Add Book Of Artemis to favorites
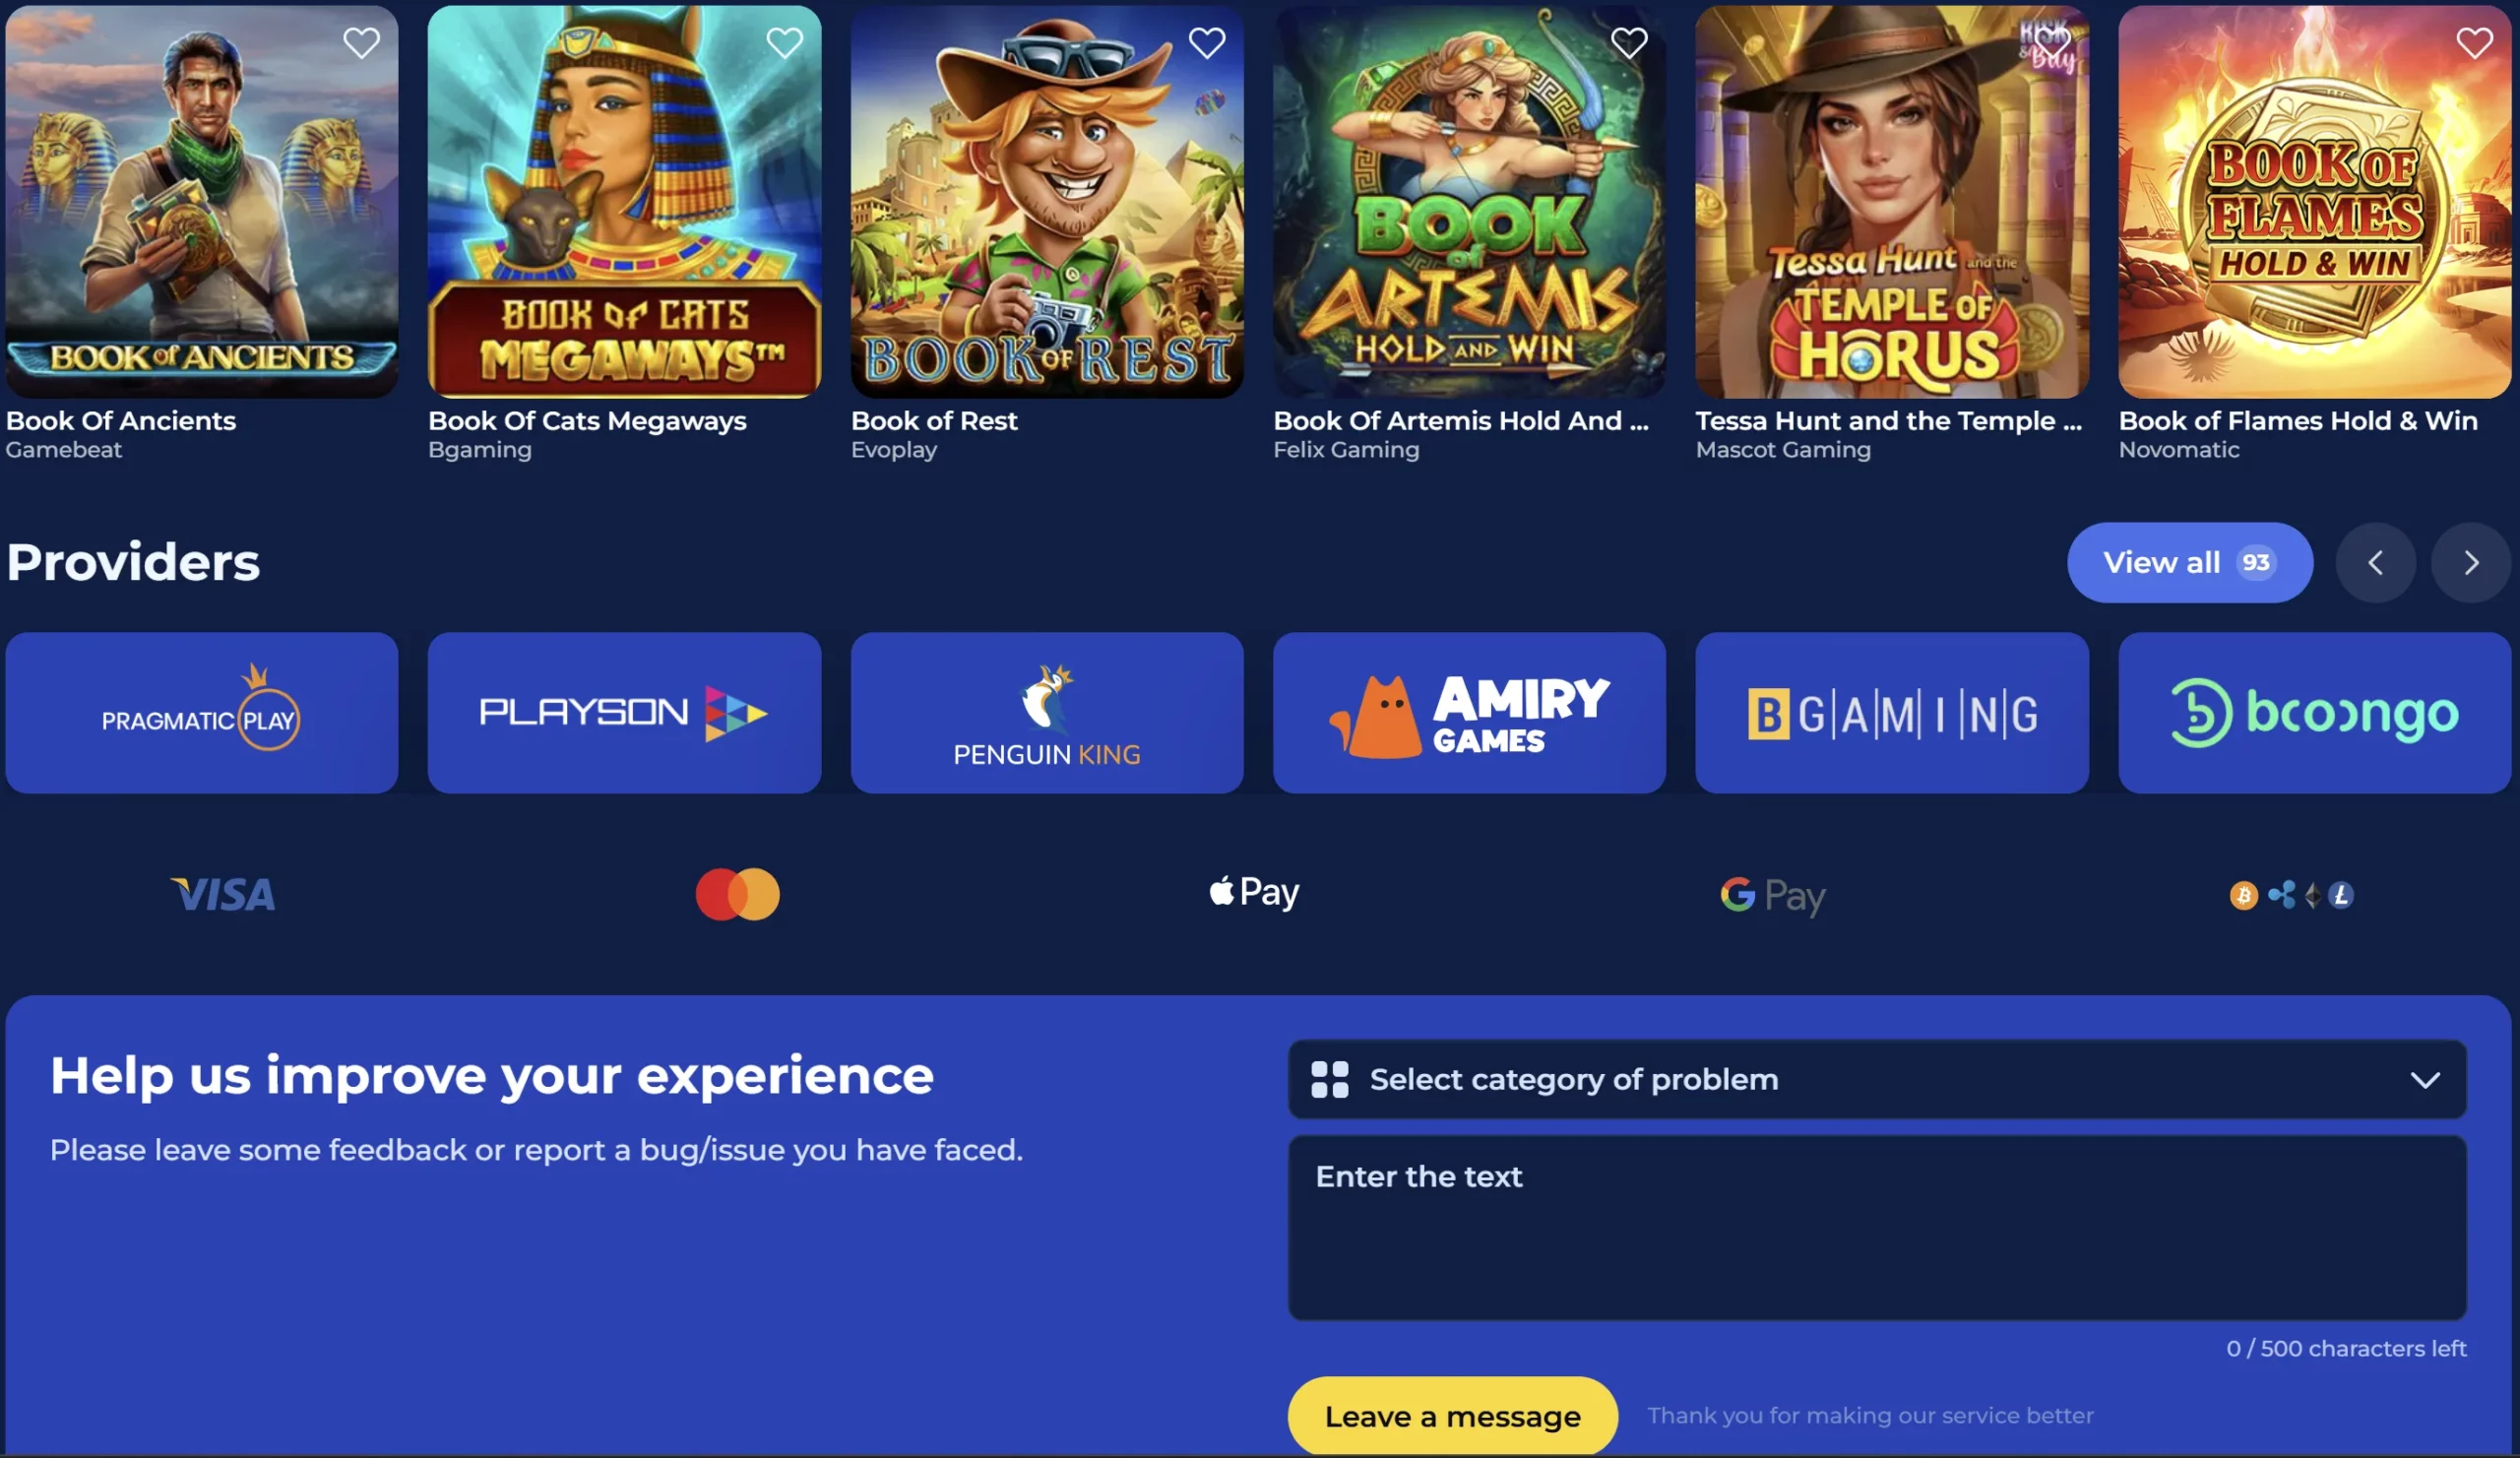This screenshot has height=1458, width=2520. click(1629, 43)
